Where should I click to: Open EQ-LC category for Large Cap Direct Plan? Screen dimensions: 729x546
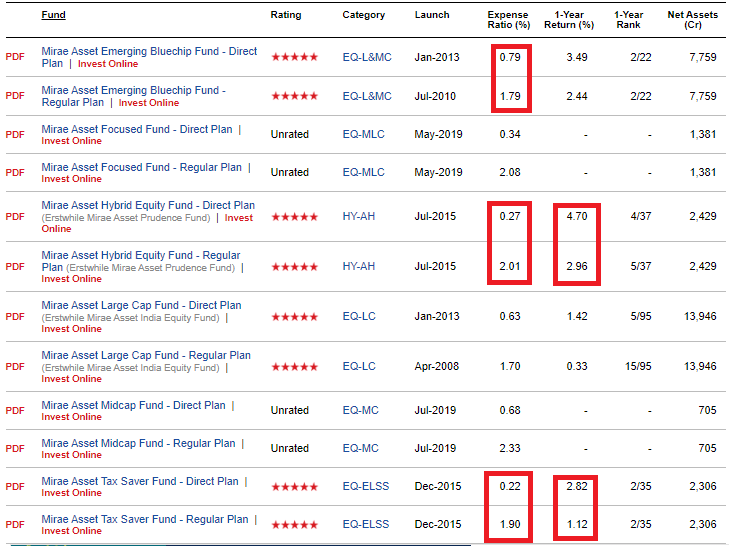coord(359,316)
